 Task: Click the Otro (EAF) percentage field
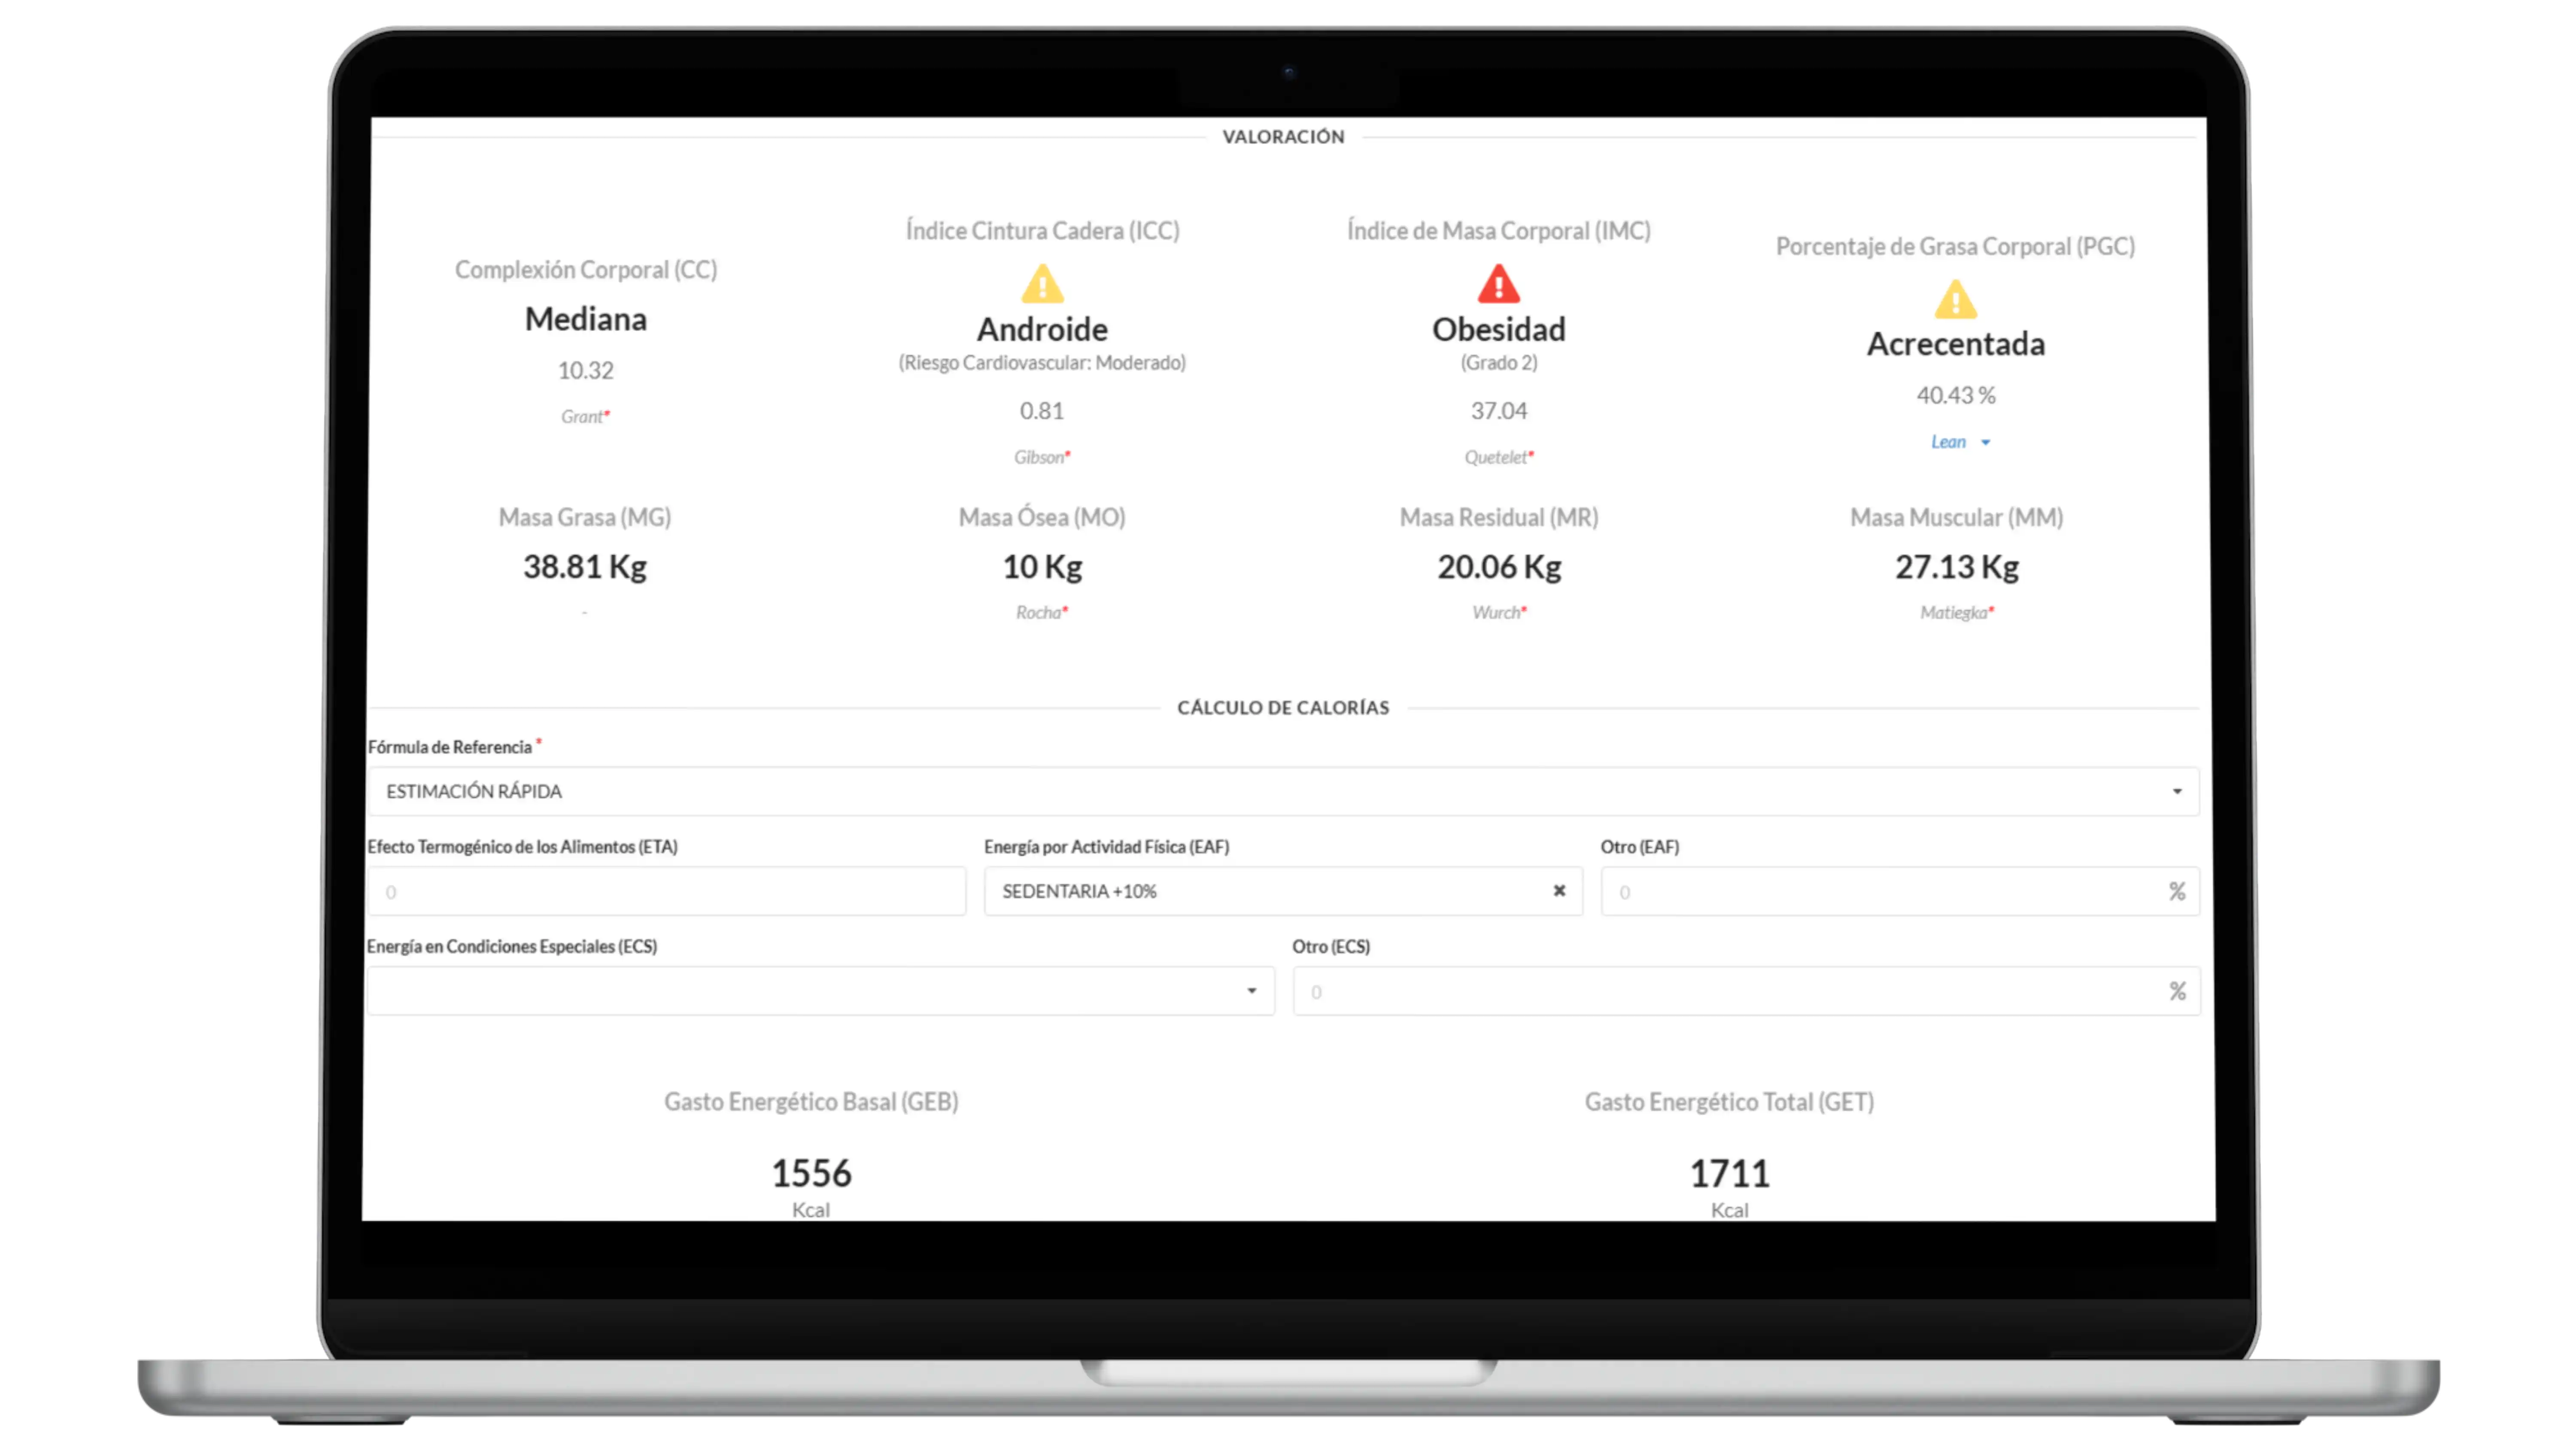(1880, 891)
